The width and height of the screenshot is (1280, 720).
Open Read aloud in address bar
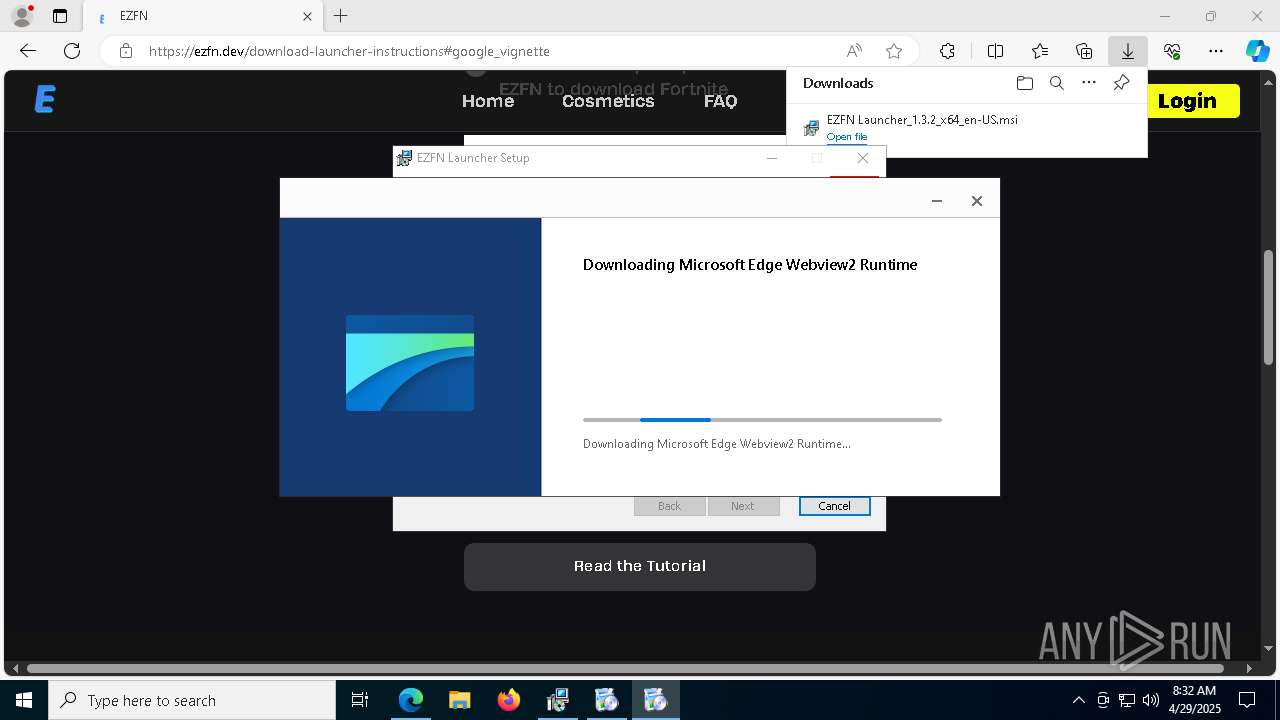(x=854, y=51)
